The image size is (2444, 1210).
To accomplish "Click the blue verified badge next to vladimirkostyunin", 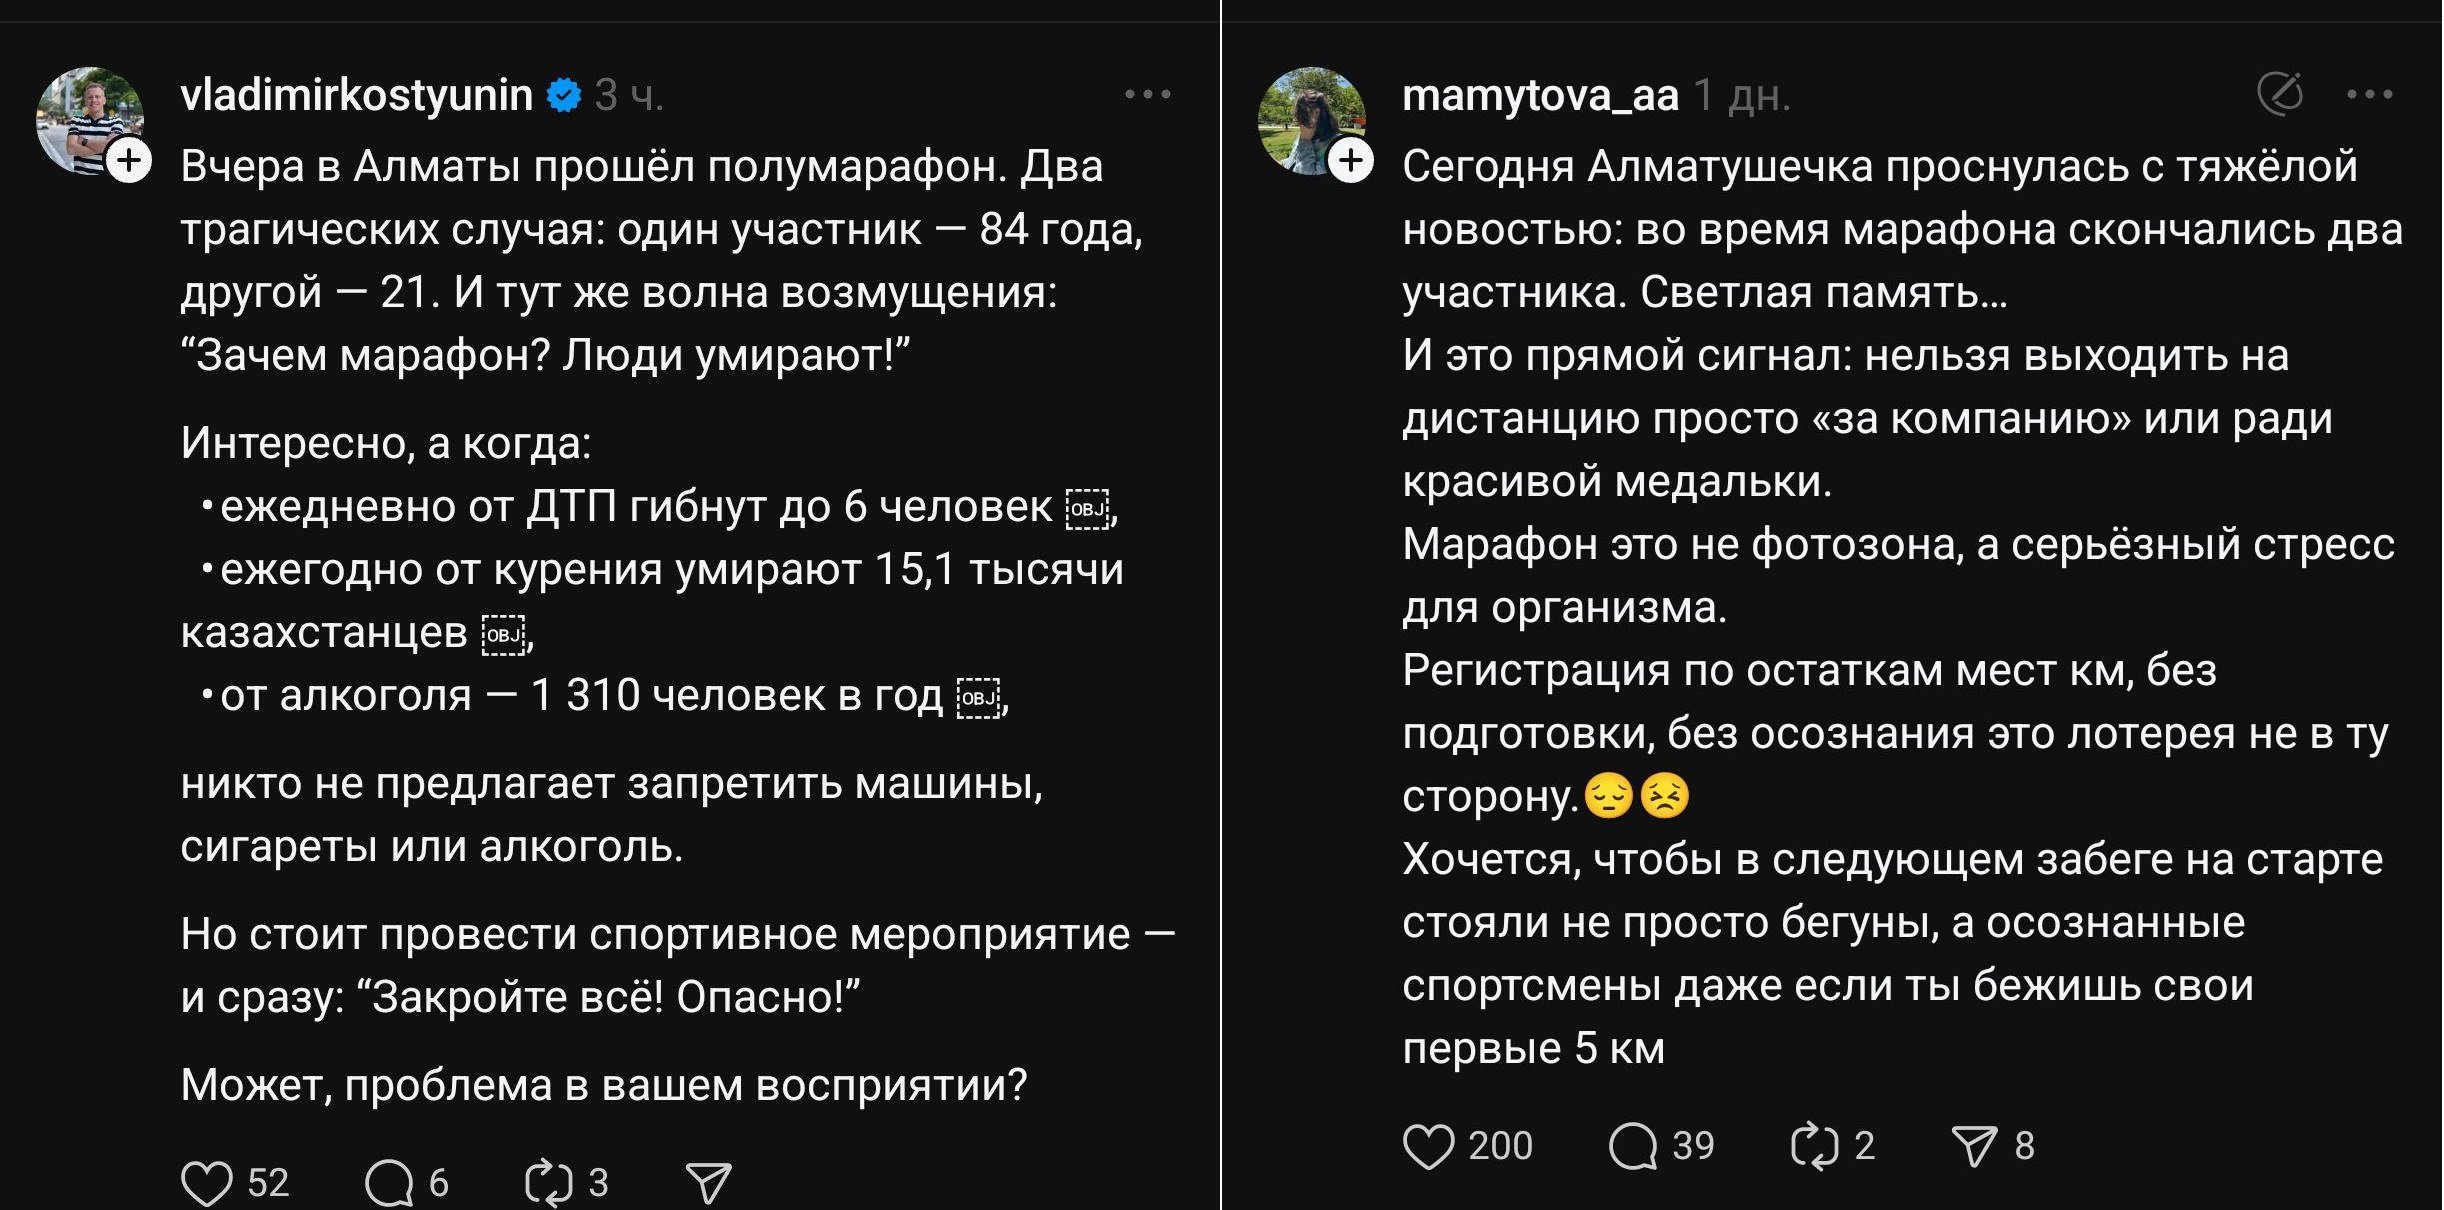I will 564,95.
